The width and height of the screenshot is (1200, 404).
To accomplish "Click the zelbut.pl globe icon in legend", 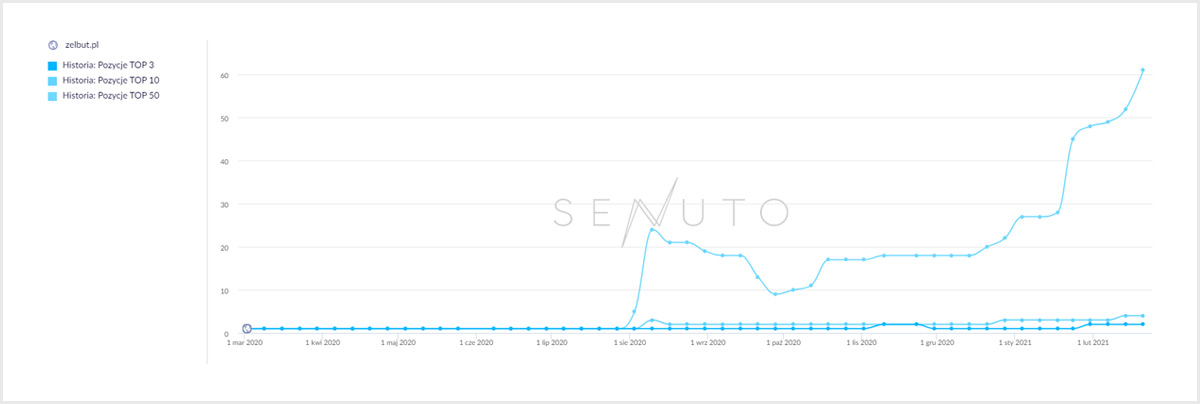I will click(53, 45).
